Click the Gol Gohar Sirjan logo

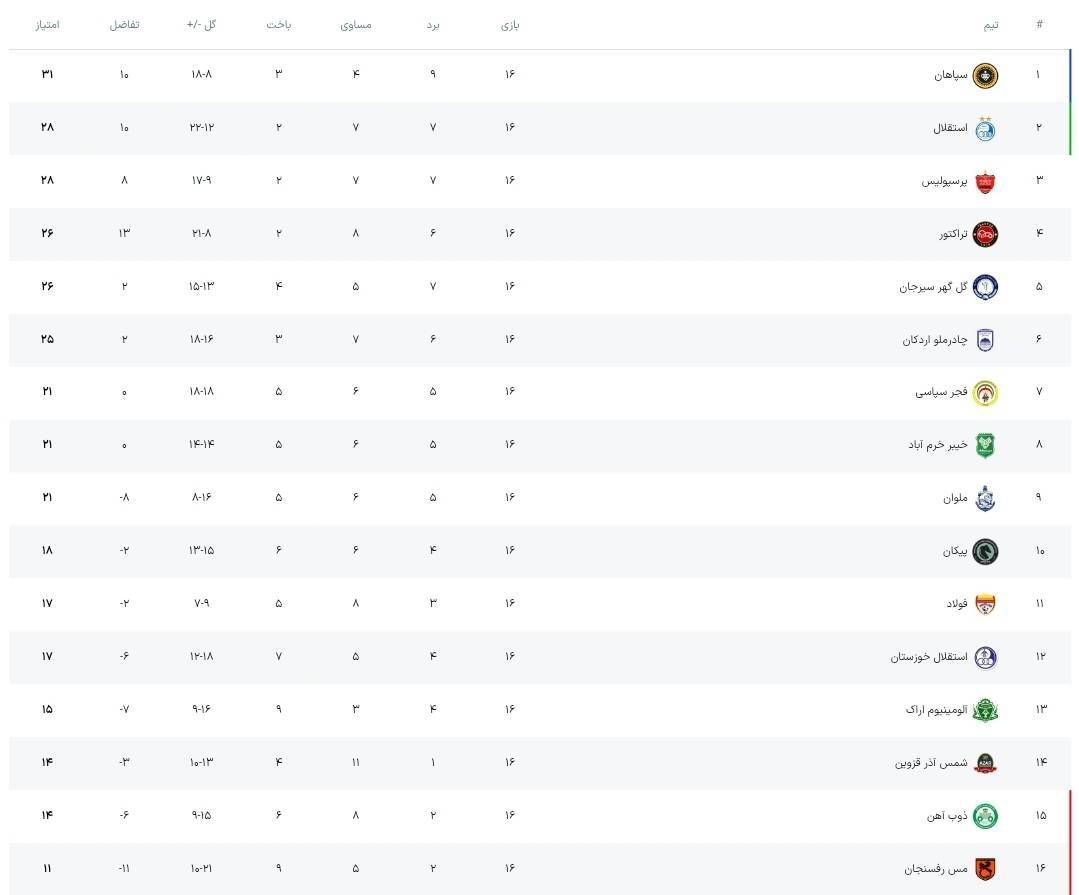[x=985, y=287]
